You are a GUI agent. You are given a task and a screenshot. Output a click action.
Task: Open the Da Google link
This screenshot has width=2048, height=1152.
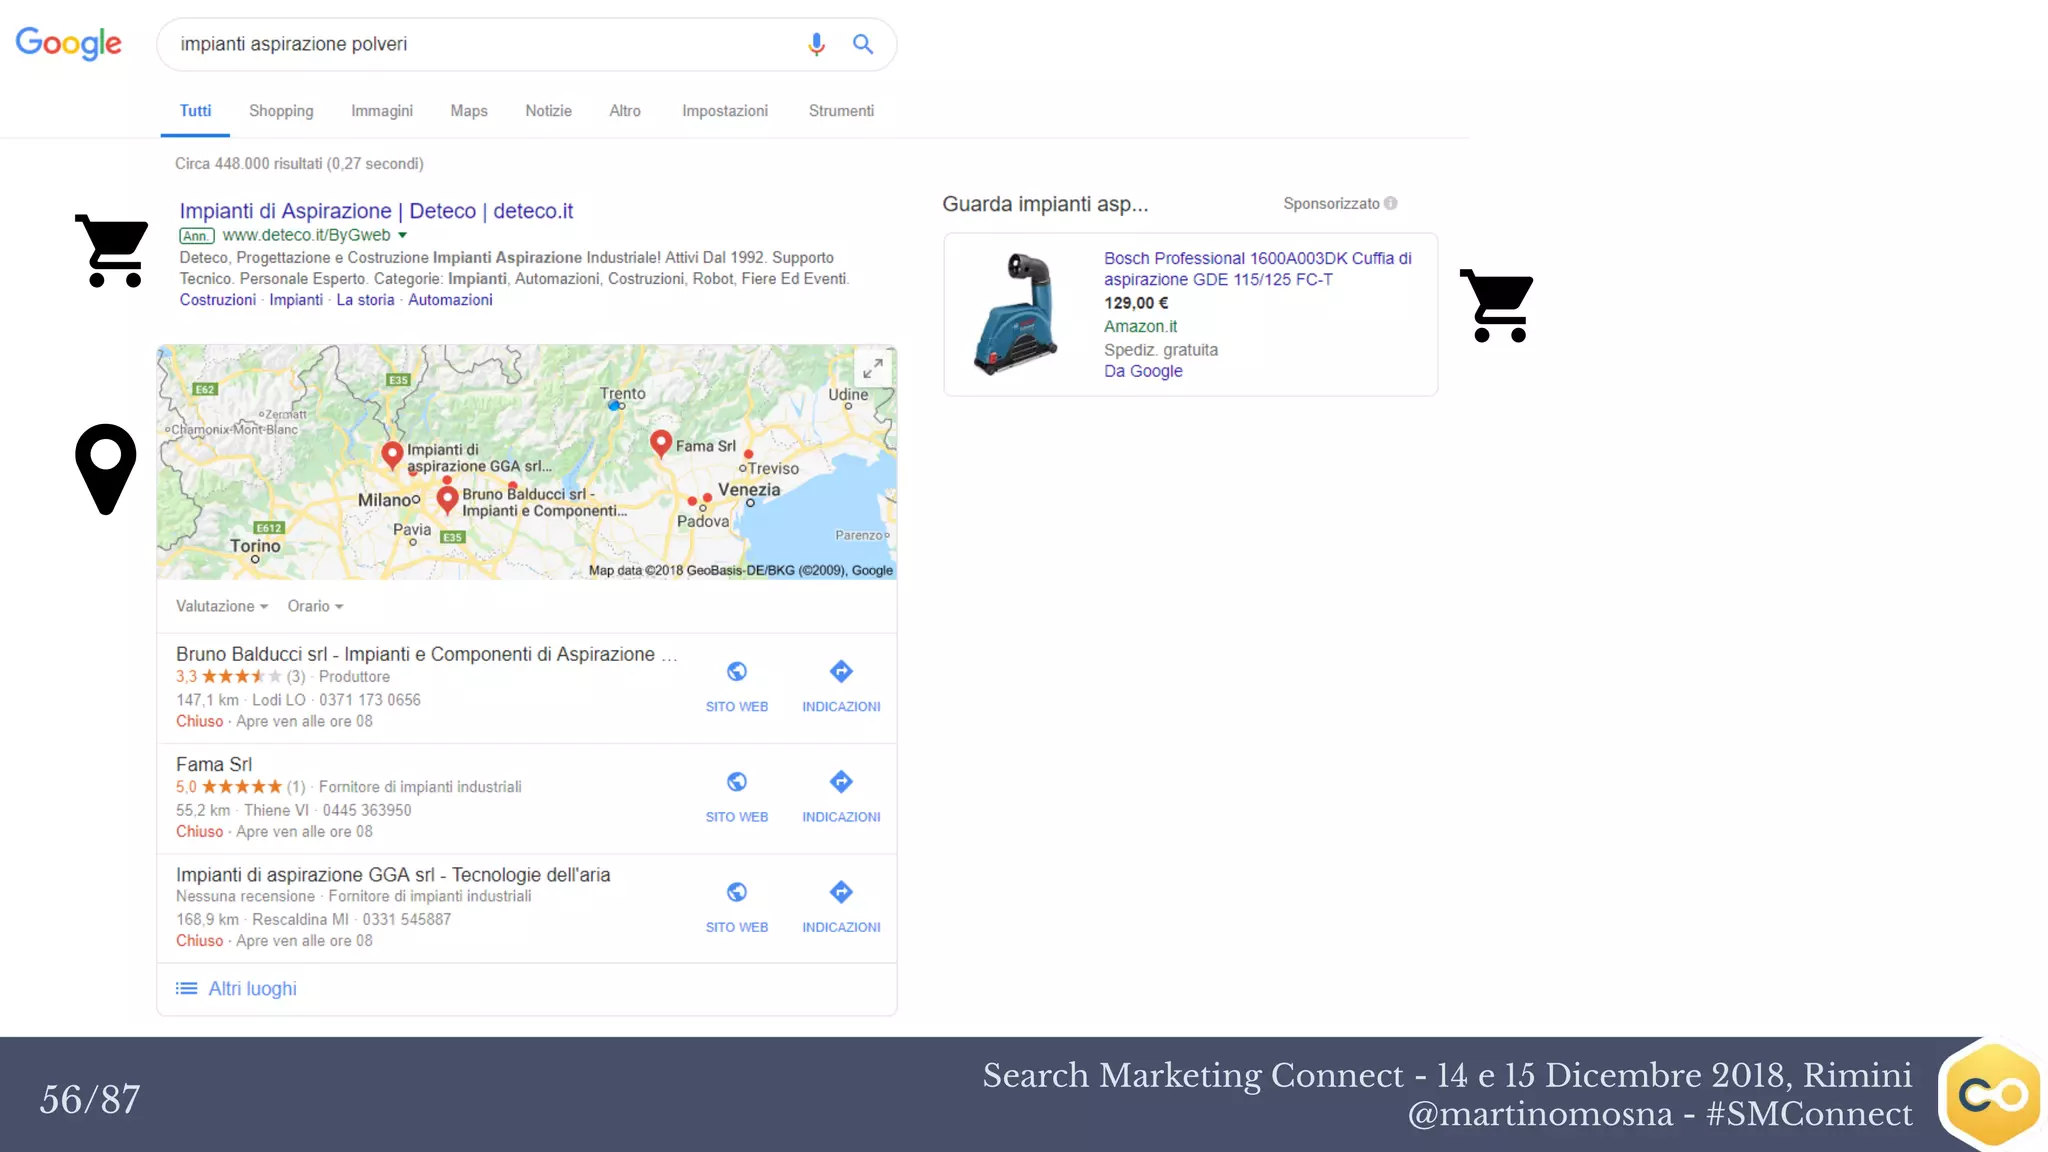click(x=1143, y=371)
